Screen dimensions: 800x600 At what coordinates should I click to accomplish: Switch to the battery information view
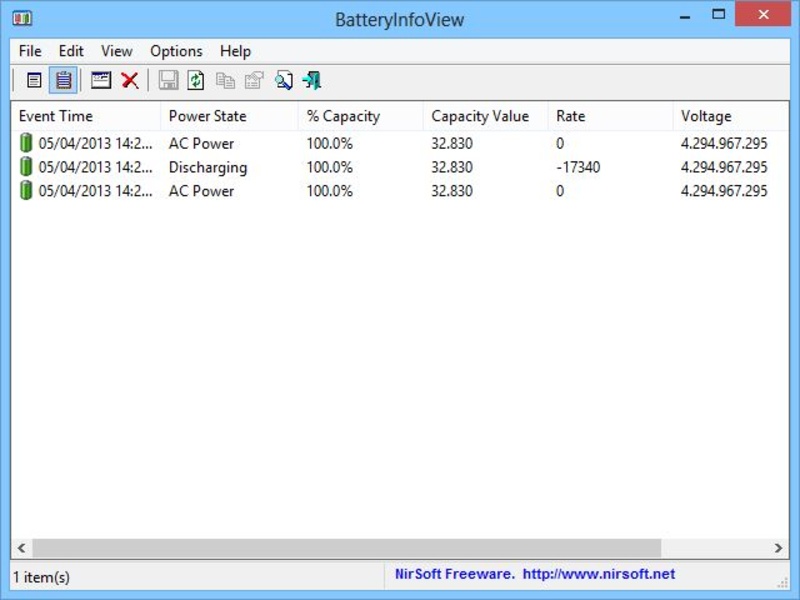click(x=33, y=80)
